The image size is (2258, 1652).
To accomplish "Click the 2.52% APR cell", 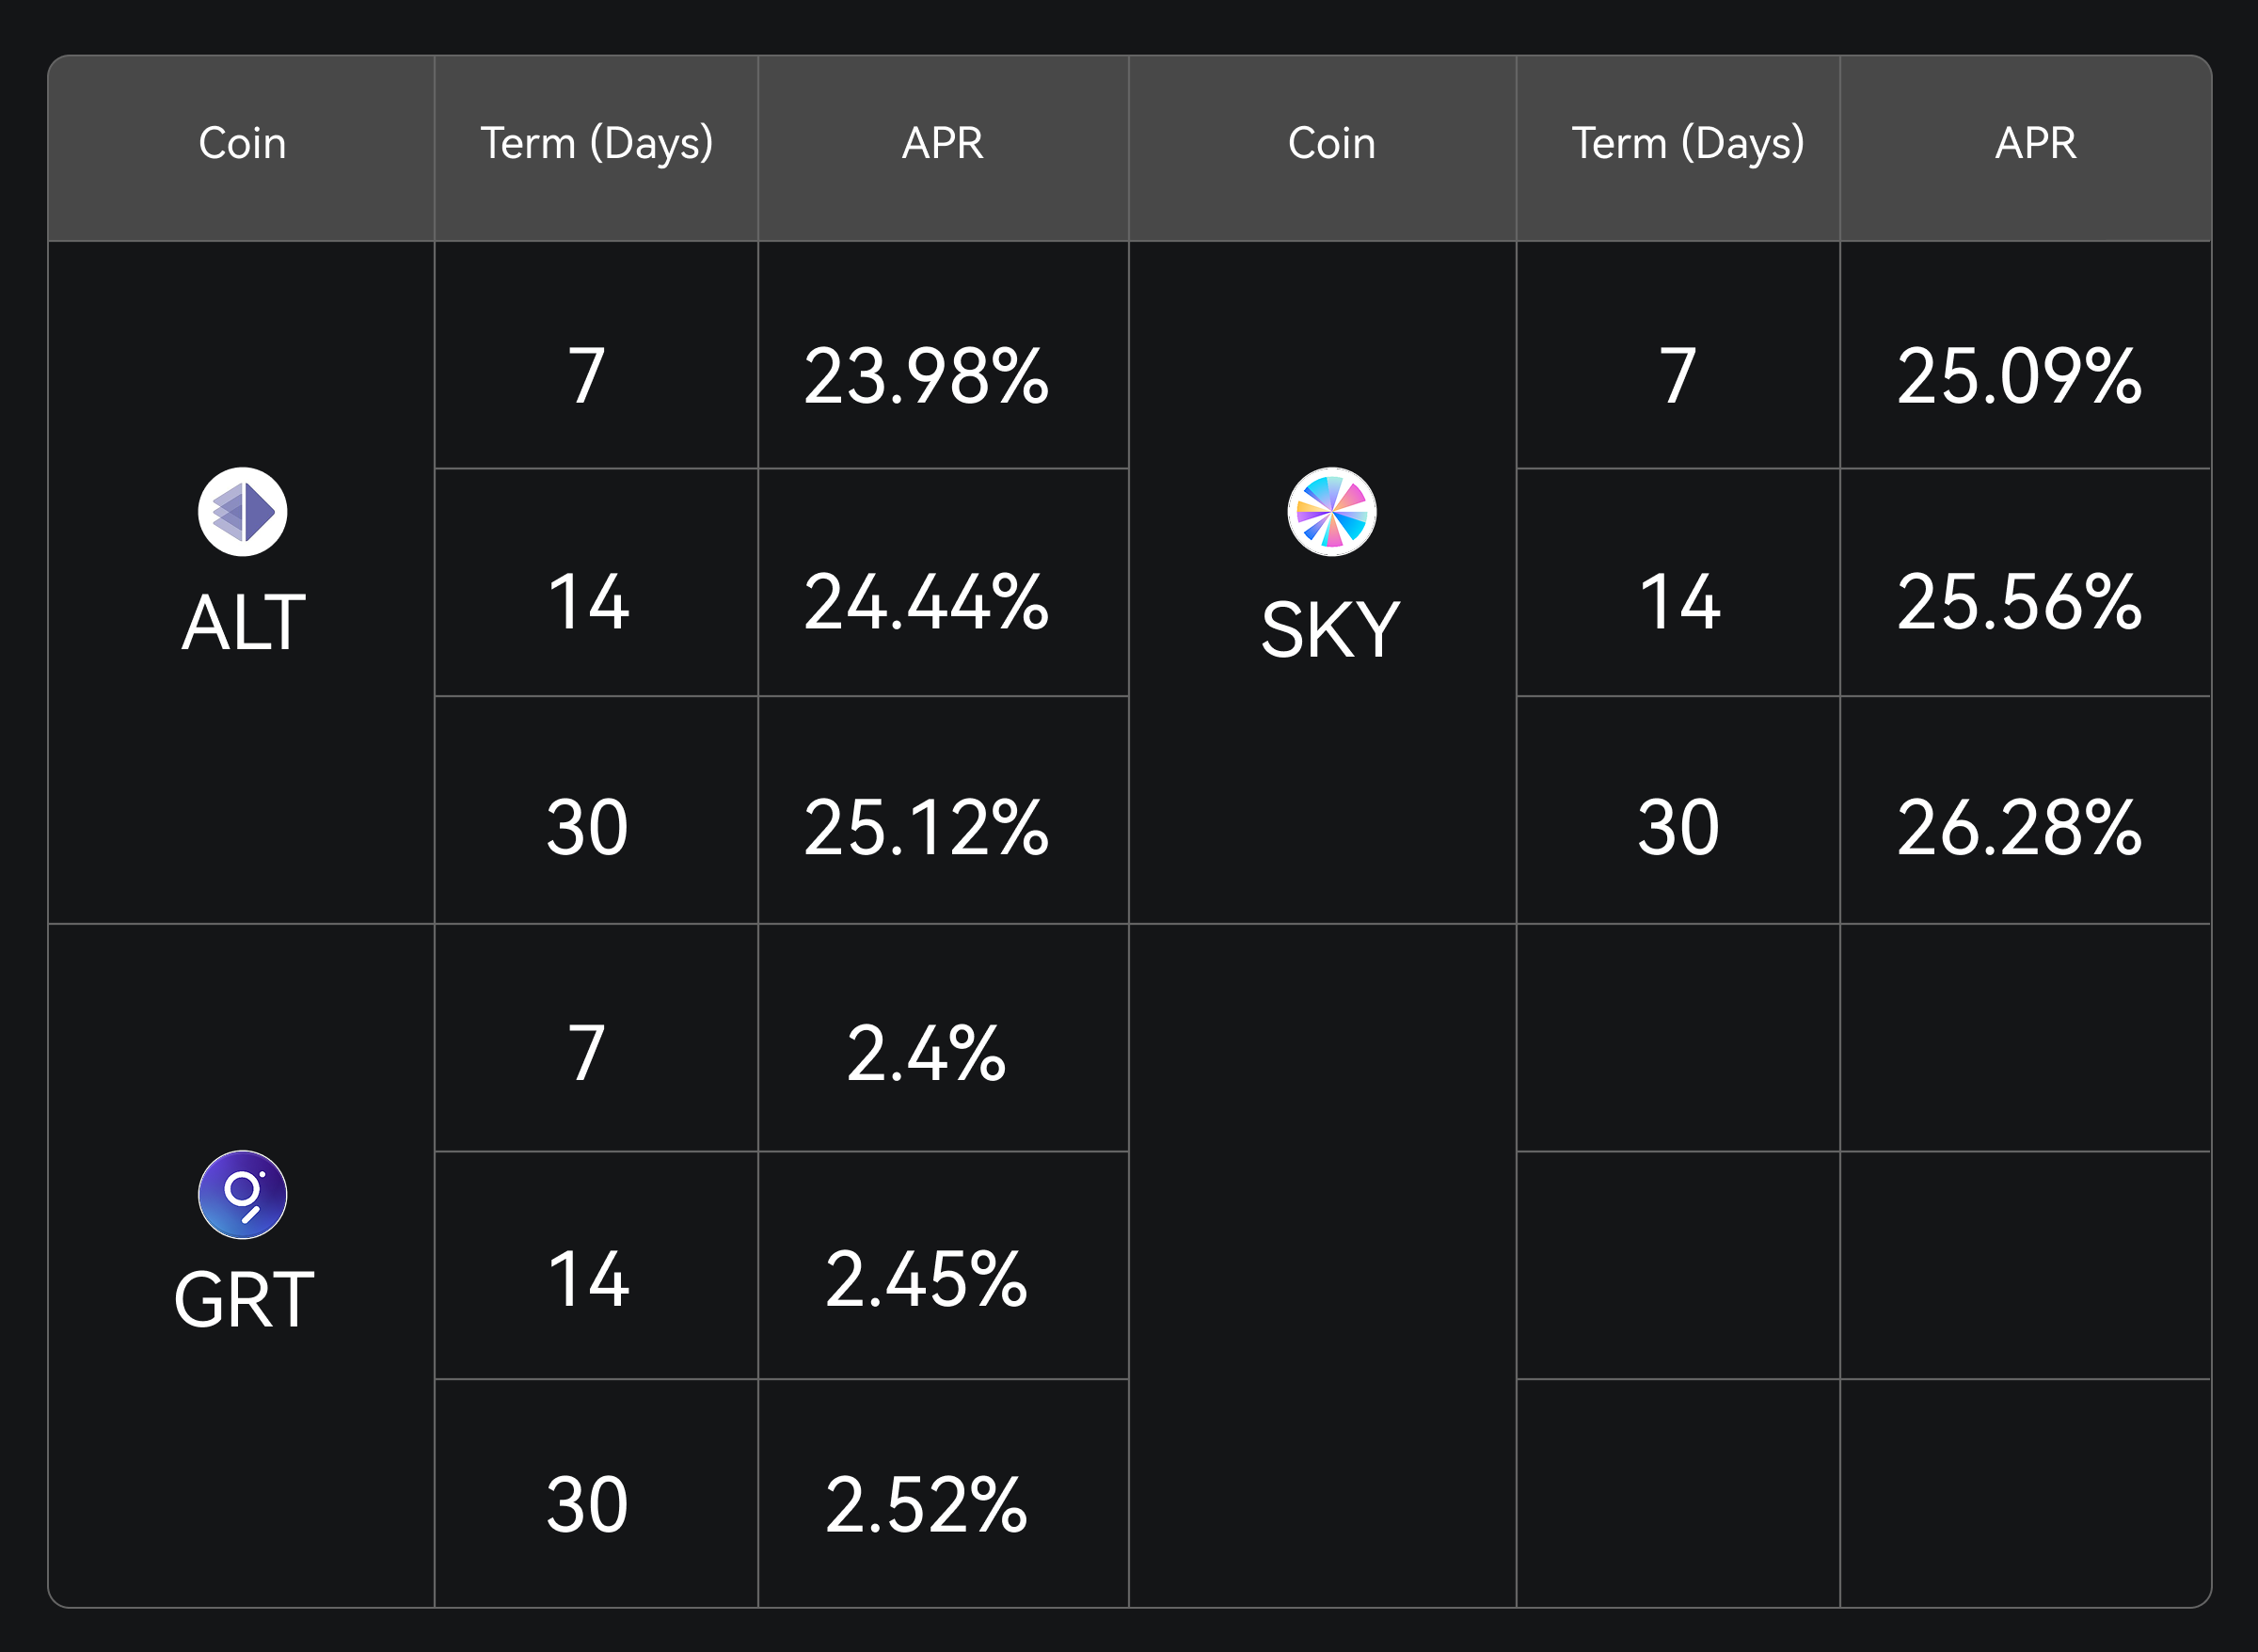I will click(926, 1504).
